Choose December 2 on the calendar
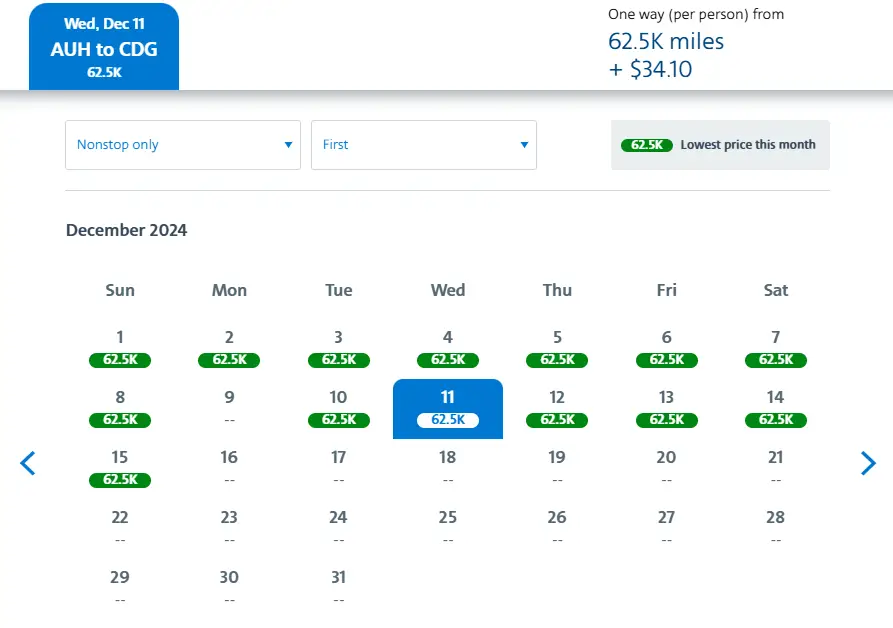This screenshot has width=893, height=628. tap(229, 348)
